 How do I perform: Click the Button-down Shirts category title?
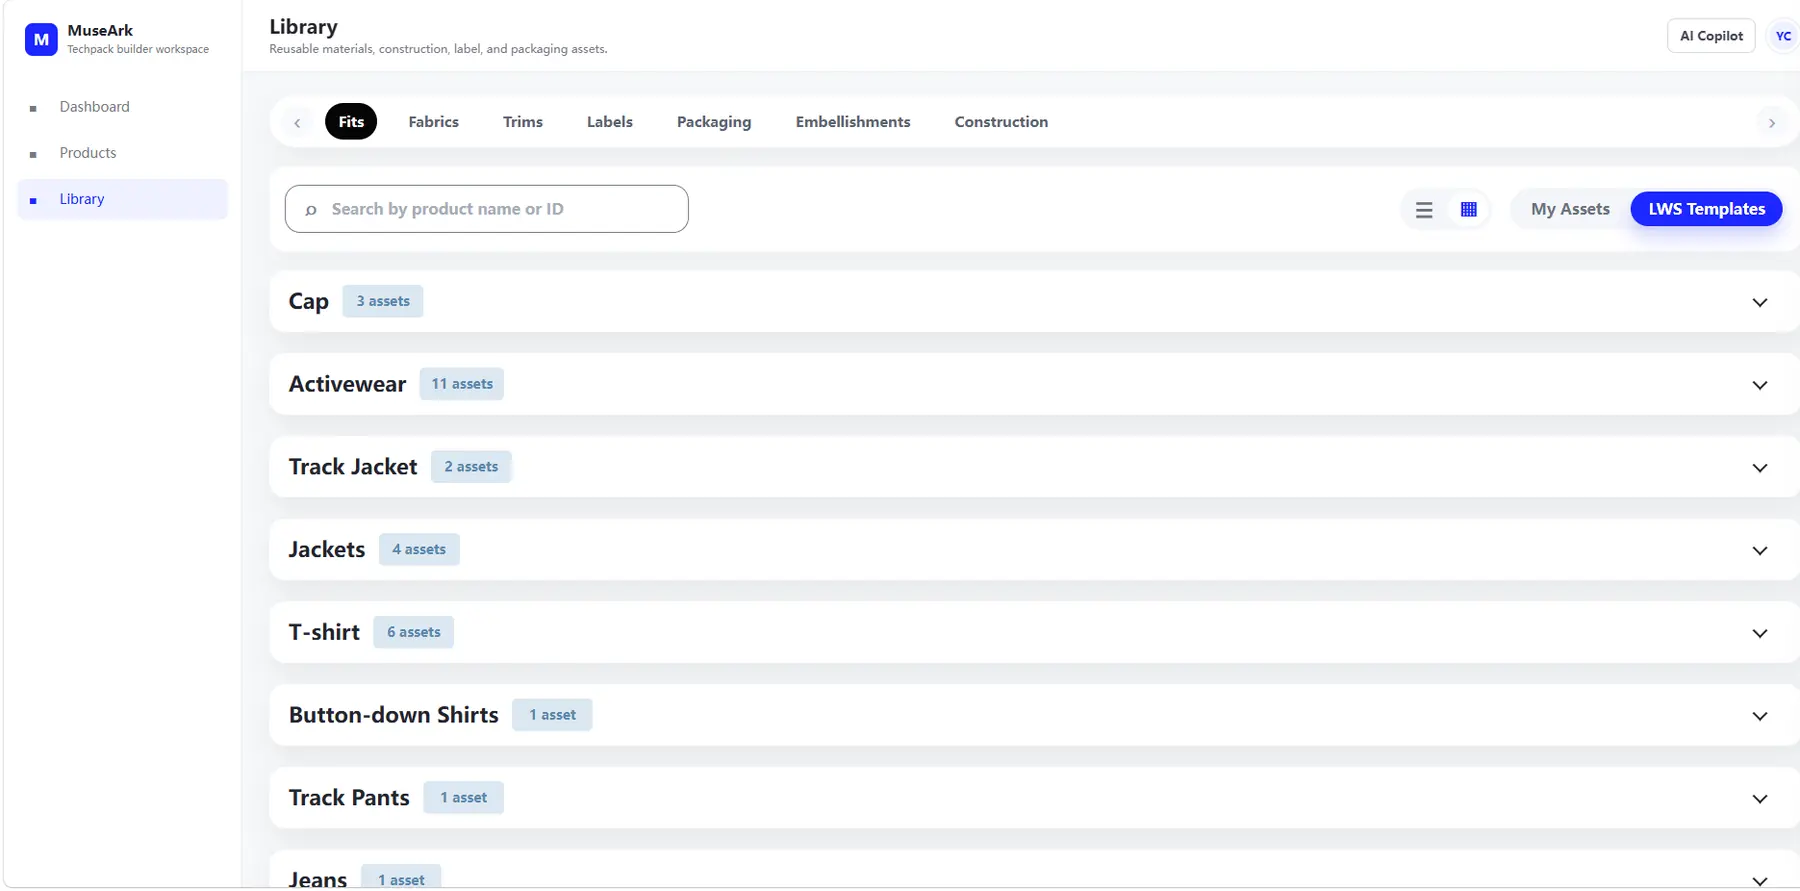tap(394, 715)
